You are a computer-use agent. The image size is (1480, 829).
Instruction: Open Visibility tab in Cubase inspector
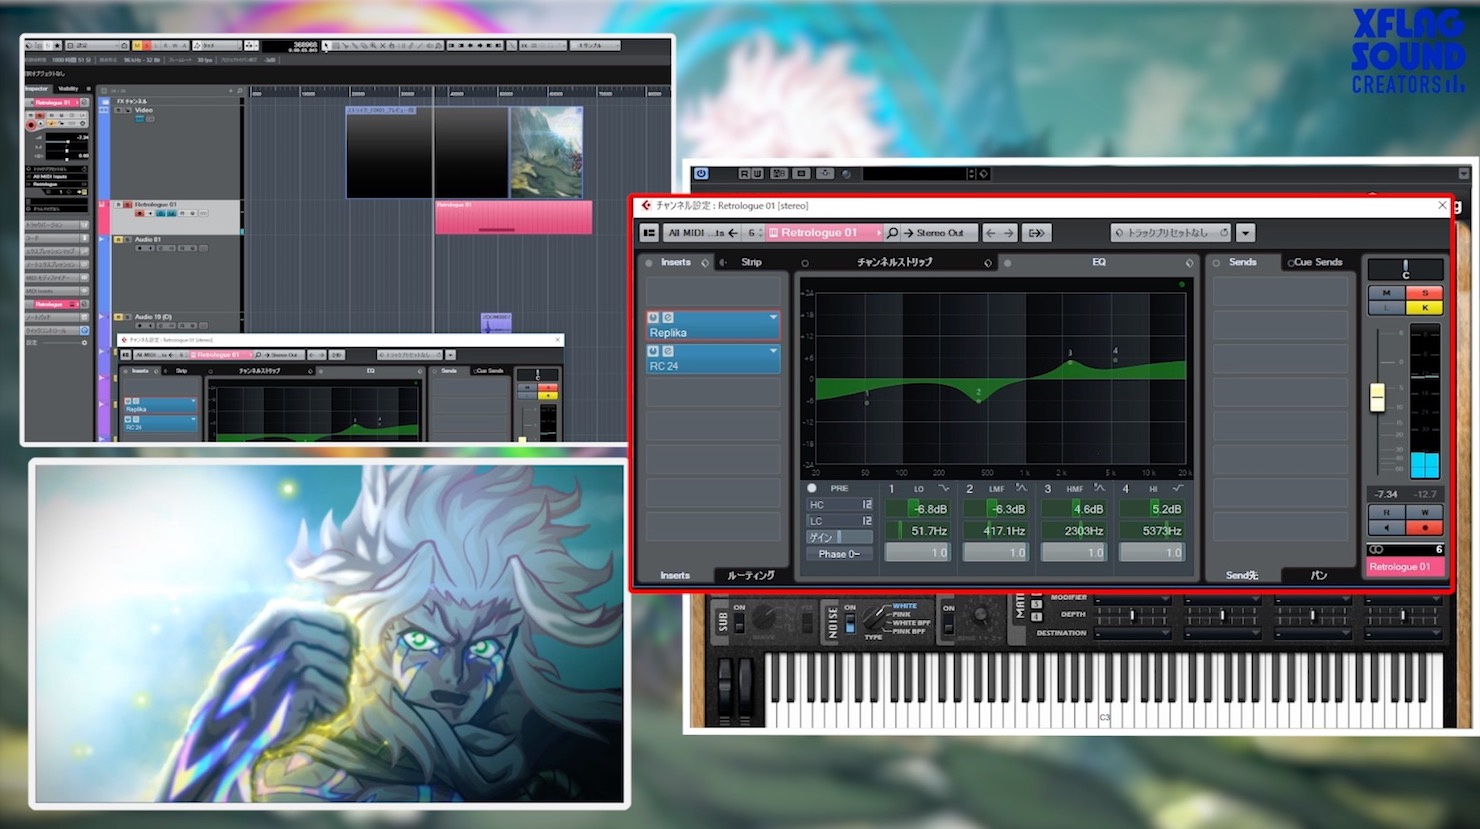(x=68, y=89)
